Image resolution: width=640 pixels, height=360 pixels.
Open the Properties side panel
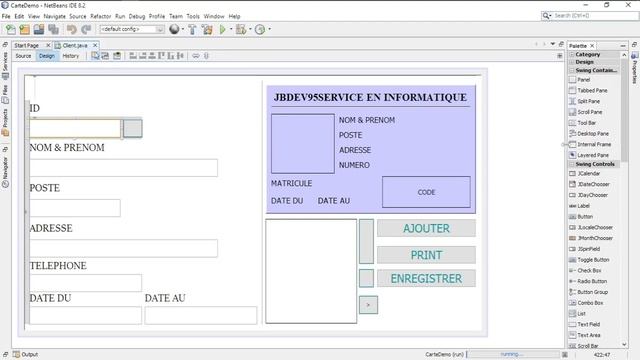[x=635, y=68]
